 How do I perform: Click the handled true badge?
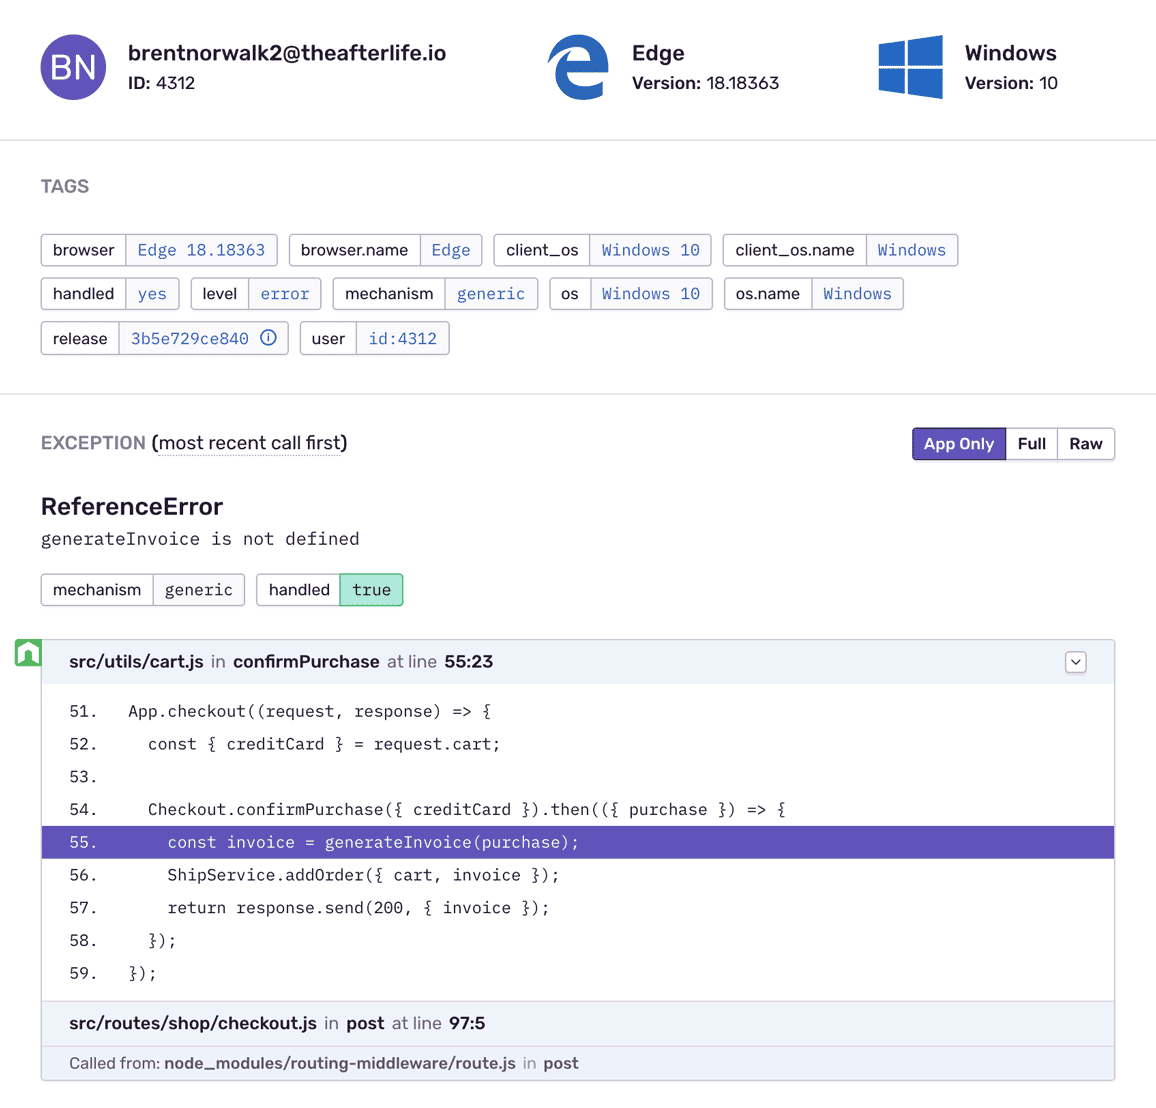pos(371,590)
